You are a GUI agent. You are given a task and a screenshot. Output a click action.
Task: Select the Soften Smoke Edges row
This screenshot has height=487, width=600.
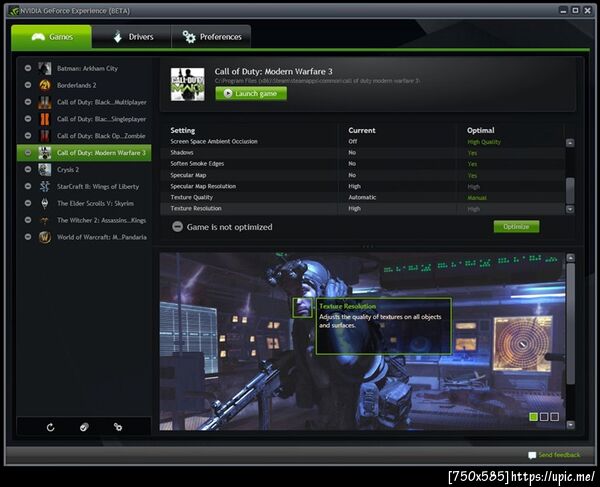coord(362,164)
